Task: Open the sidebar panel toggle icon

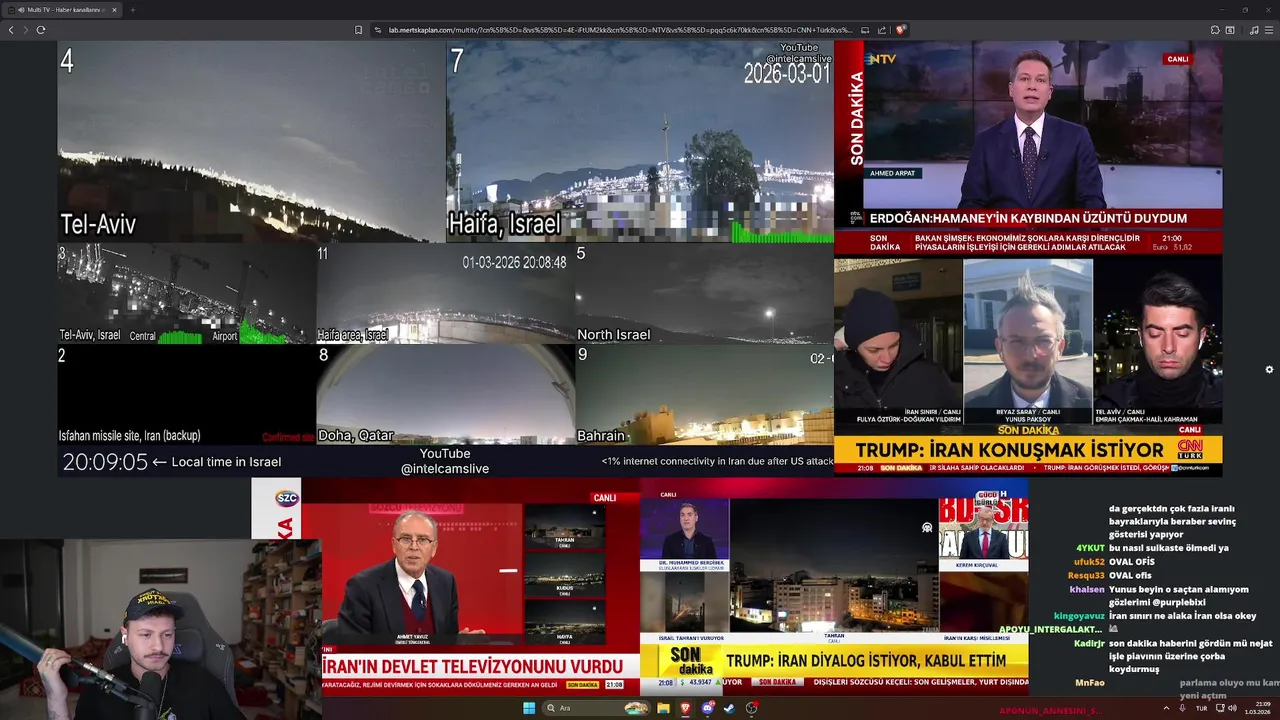Action: [1230, 30]
